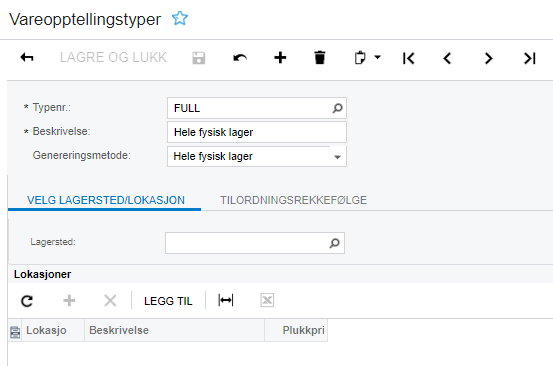Expand the Genereringsmetode dropdown
Viewport: 553px width, 366px height.
coord(337,157)
